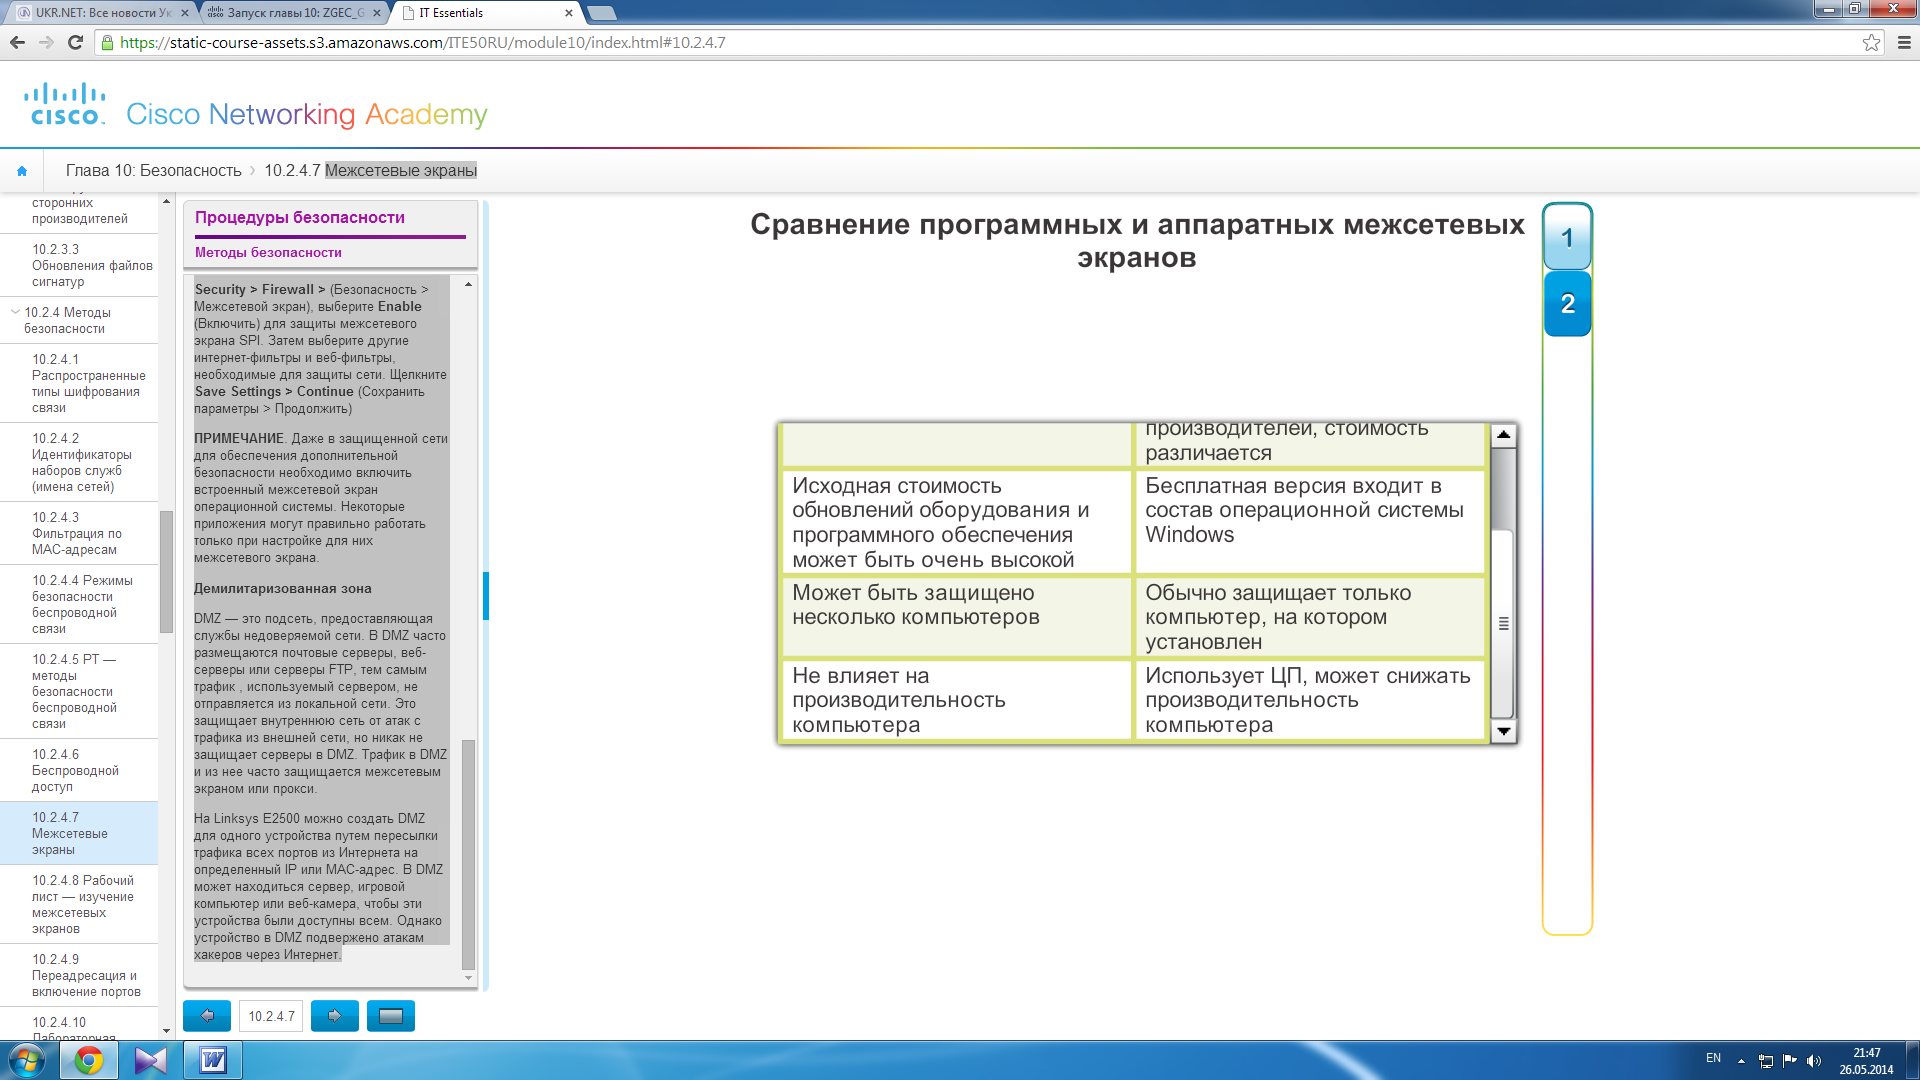Screen dimensions: 1920x1080
Task: Click Процедуры безопасности heading
Action: pyautogui.click(x=300, y=218)
